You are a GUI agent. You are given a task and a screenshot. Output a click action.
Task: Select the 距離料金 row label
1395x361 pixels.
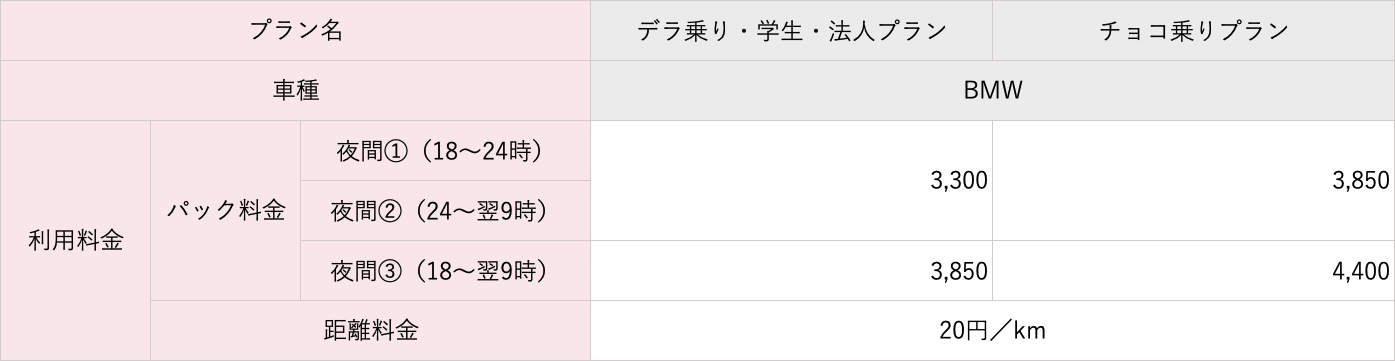tap(371, 331)
